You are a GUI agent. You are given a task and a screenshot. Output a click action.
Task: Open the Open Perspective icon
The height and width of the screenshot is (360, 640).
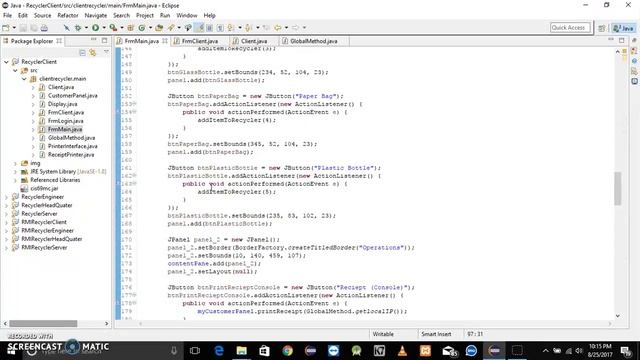click(602, 28)
